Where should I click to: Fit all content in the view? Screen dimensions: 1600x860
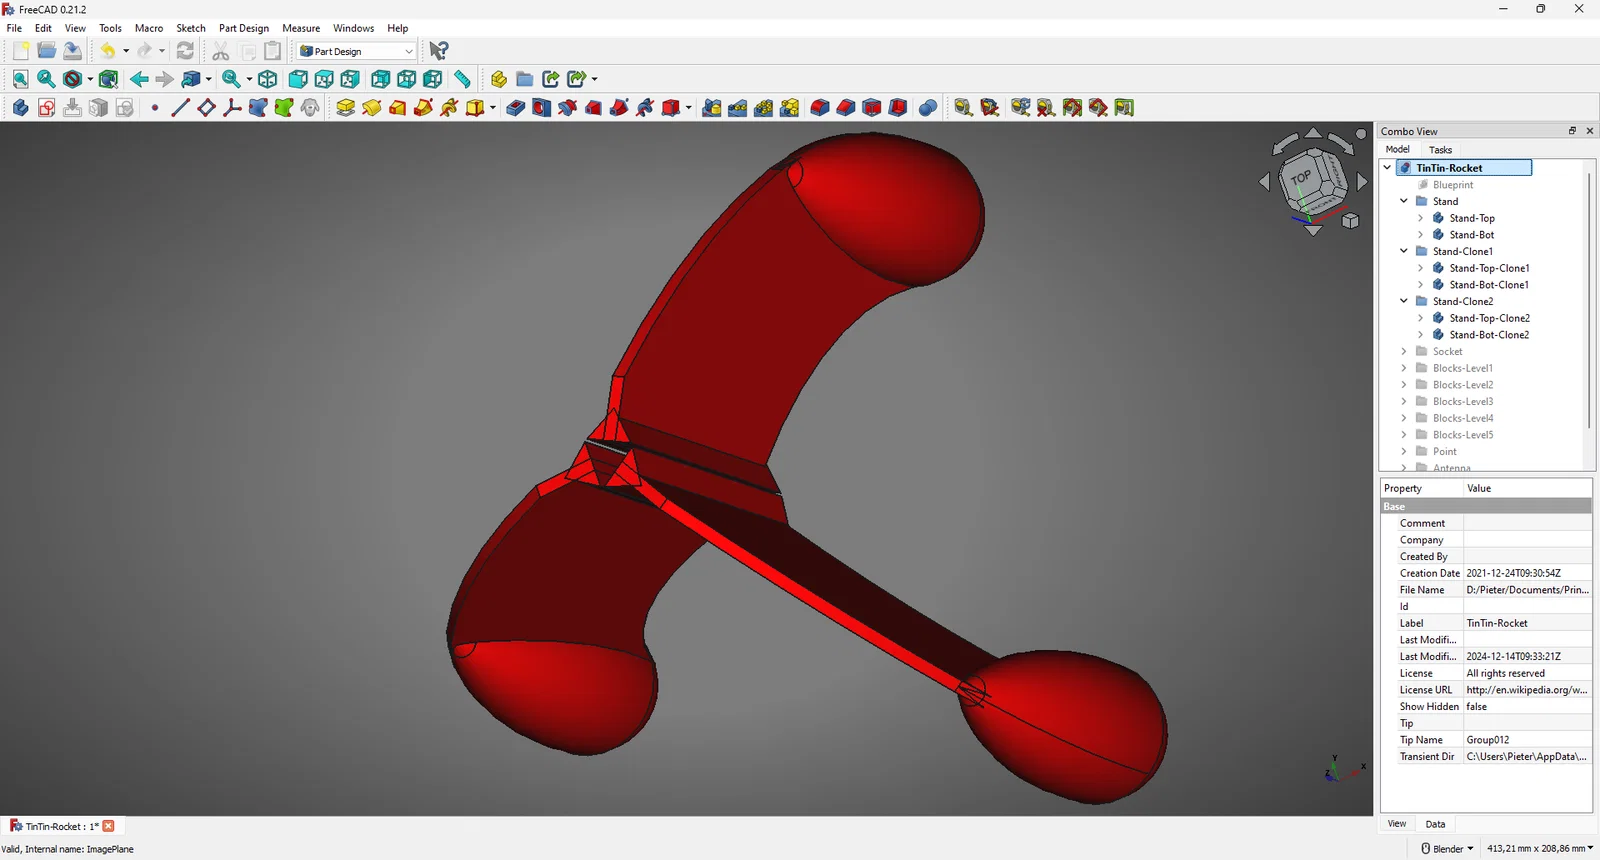click(x=21, y=79)
